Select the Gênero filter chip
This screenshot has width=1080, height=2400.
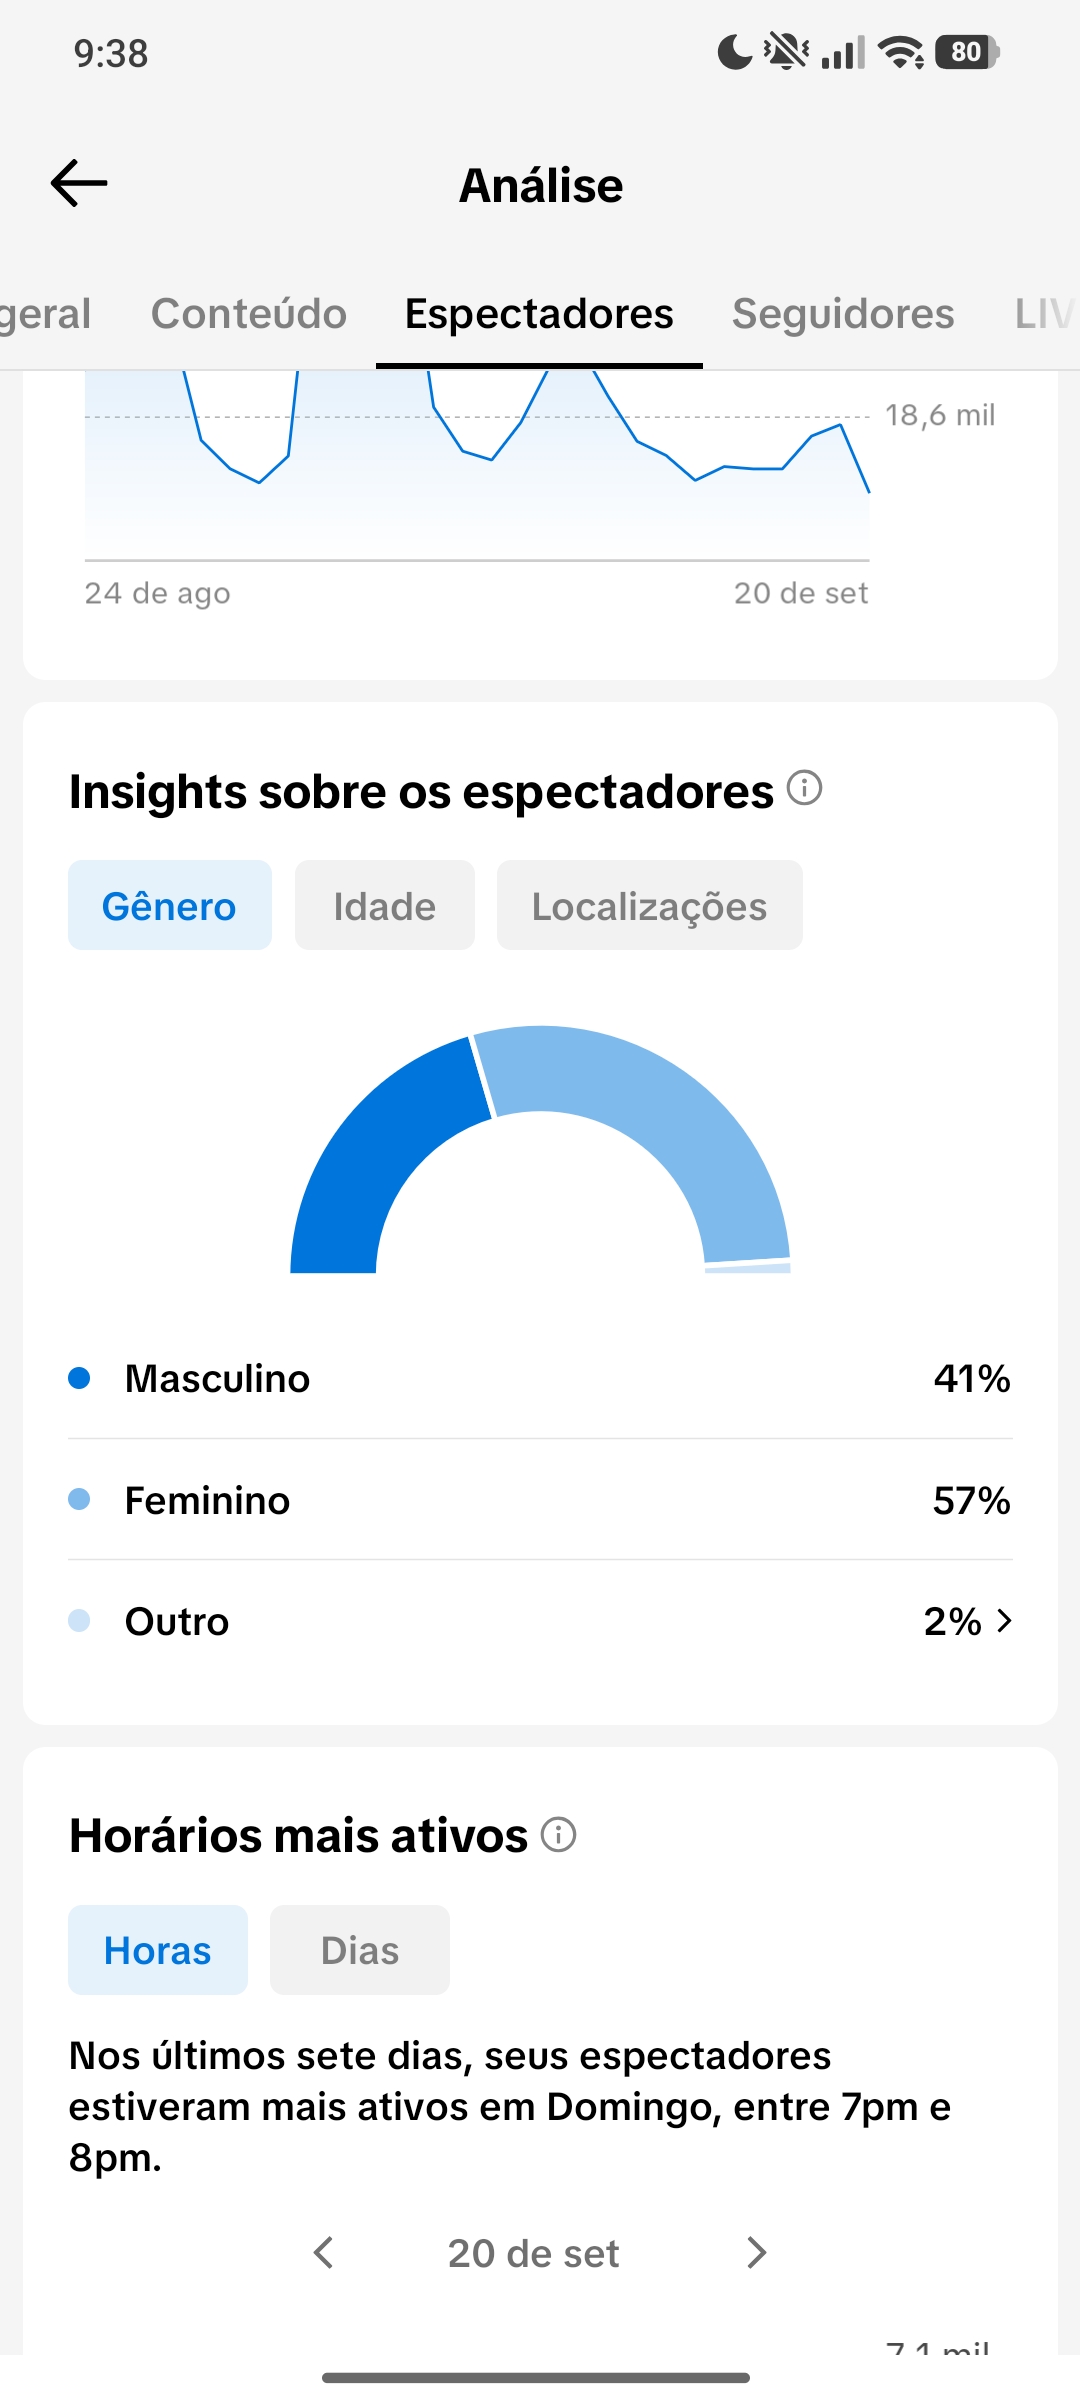[x=170, y=905]
